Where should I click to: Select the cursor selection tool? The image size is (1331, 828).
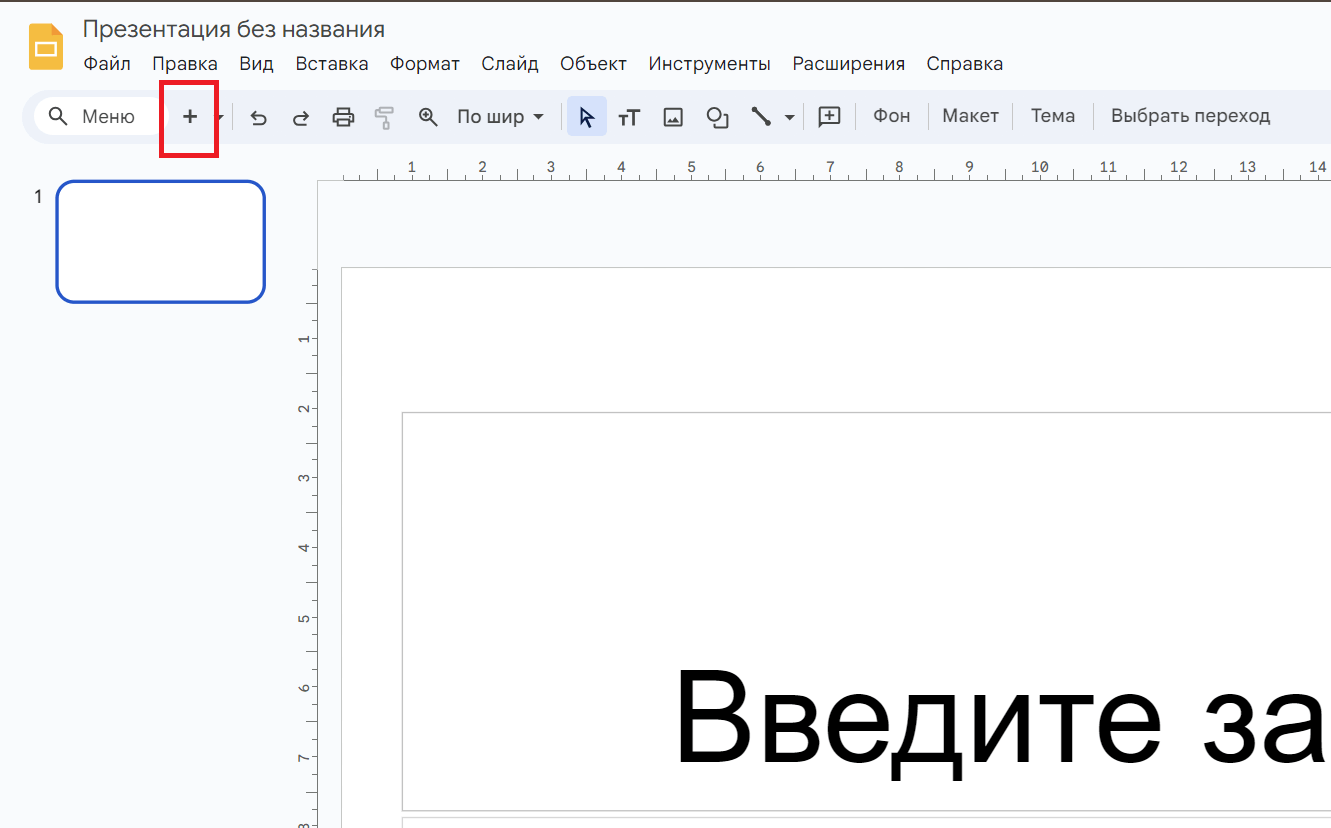coord(586,116)
